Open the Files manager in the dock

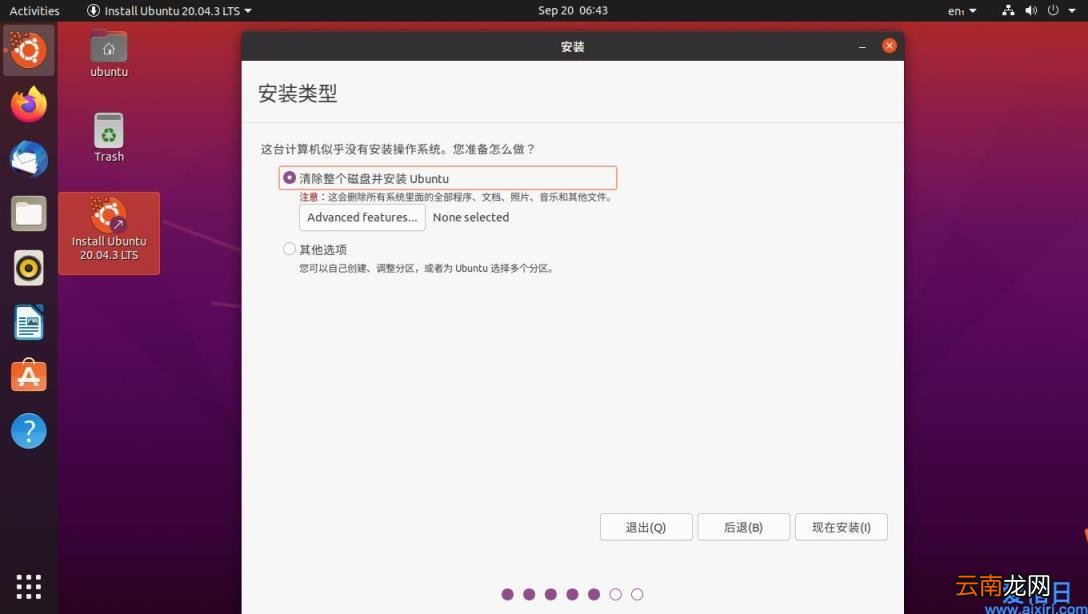(28, 213)
